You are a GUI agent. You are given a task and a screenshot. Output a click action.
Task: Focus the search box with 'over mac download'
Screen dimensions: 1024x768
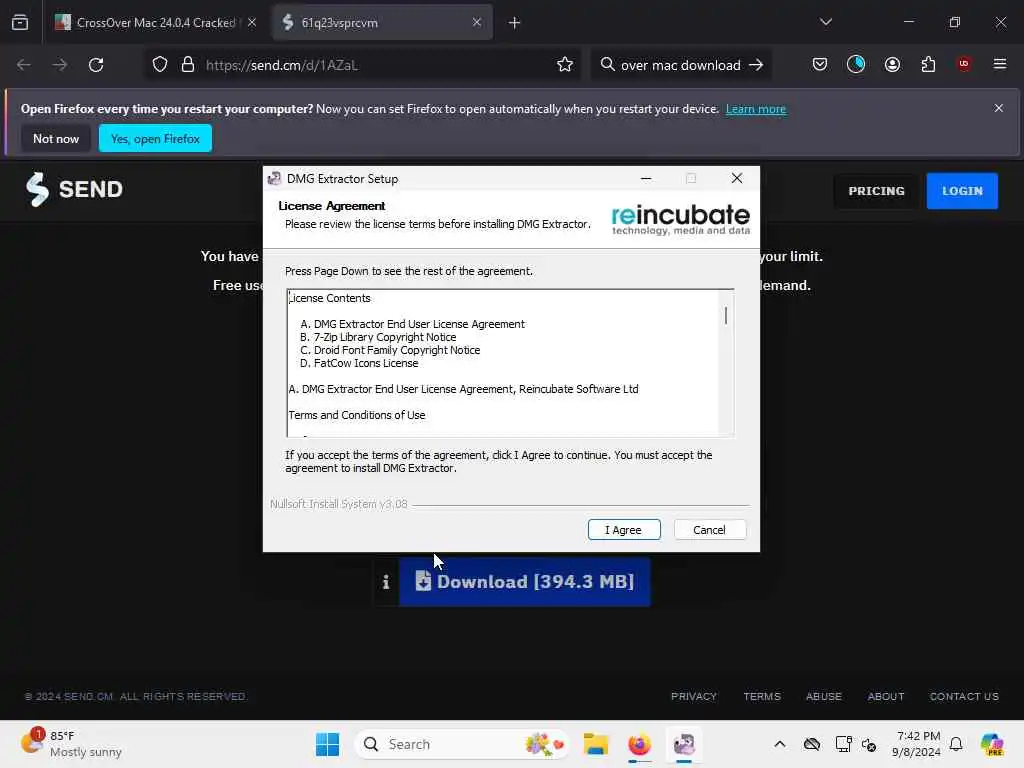pyautogui.click(x=679, y=65)
